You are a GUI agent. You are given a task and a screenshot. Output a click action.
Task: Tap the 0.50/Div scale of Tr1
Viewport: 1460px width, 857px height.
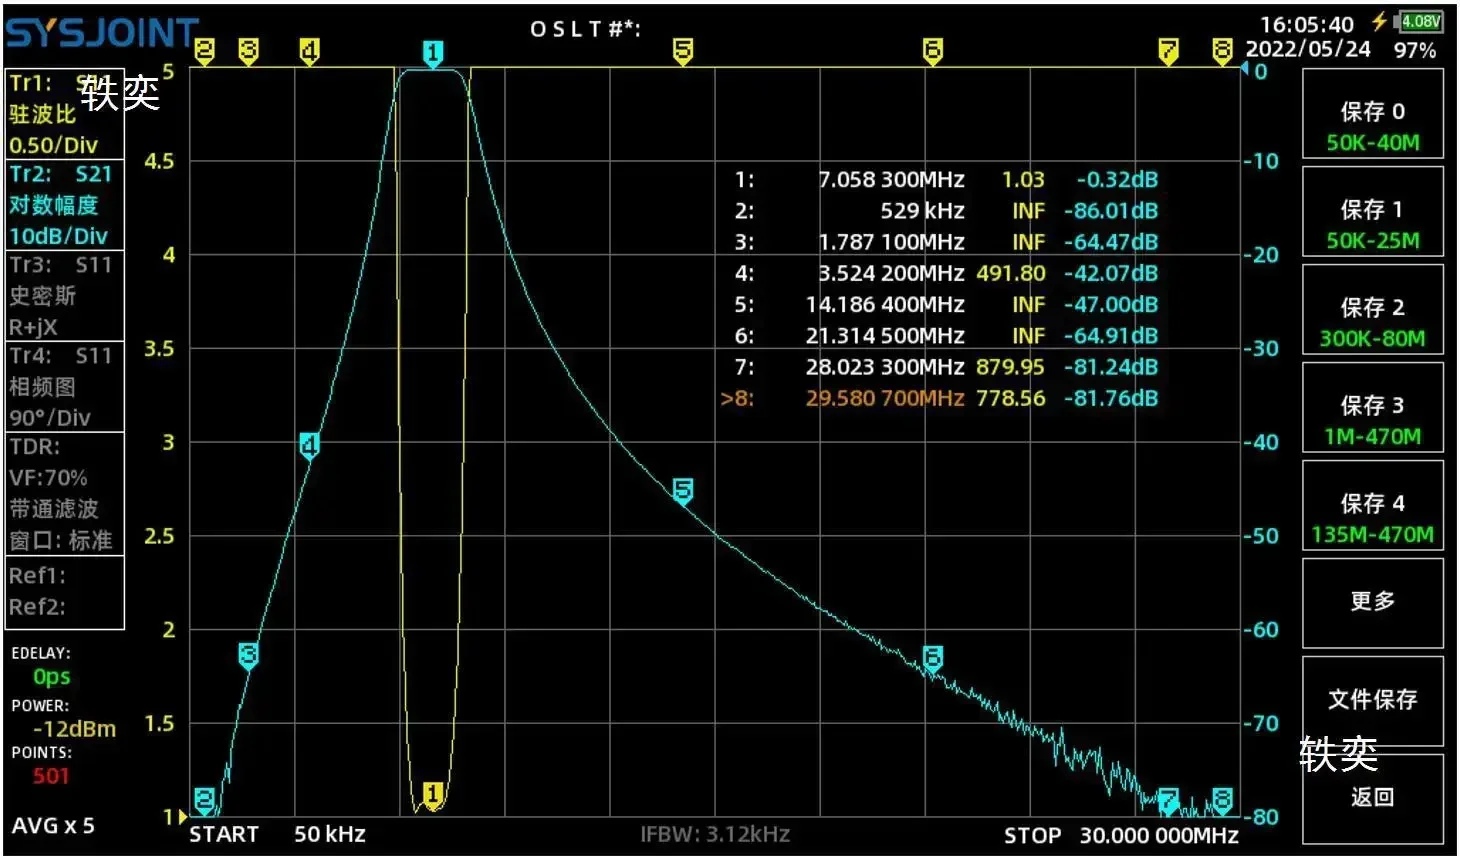[x=54, y=145]
